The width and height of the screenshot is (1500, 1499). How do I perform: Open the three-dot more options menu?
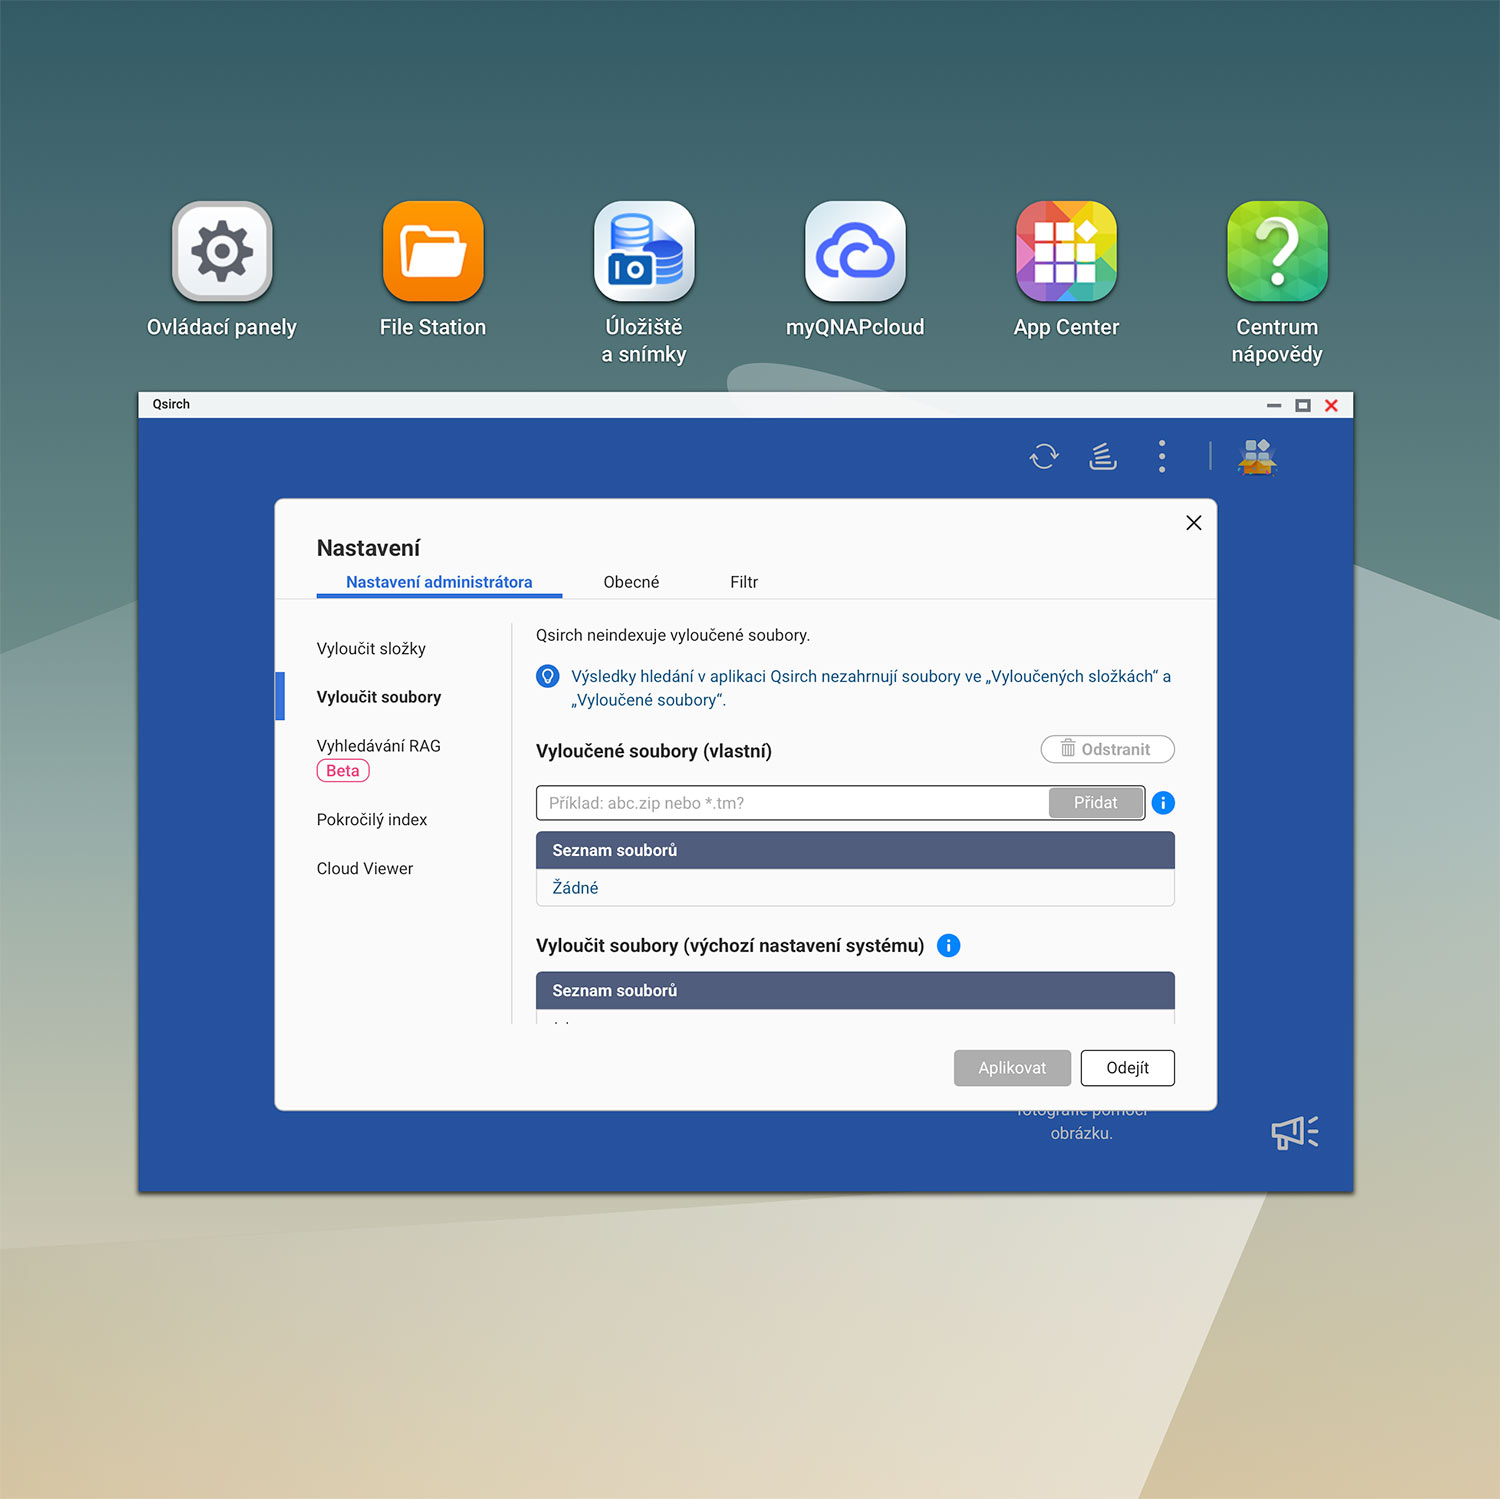pos(1161,456)
